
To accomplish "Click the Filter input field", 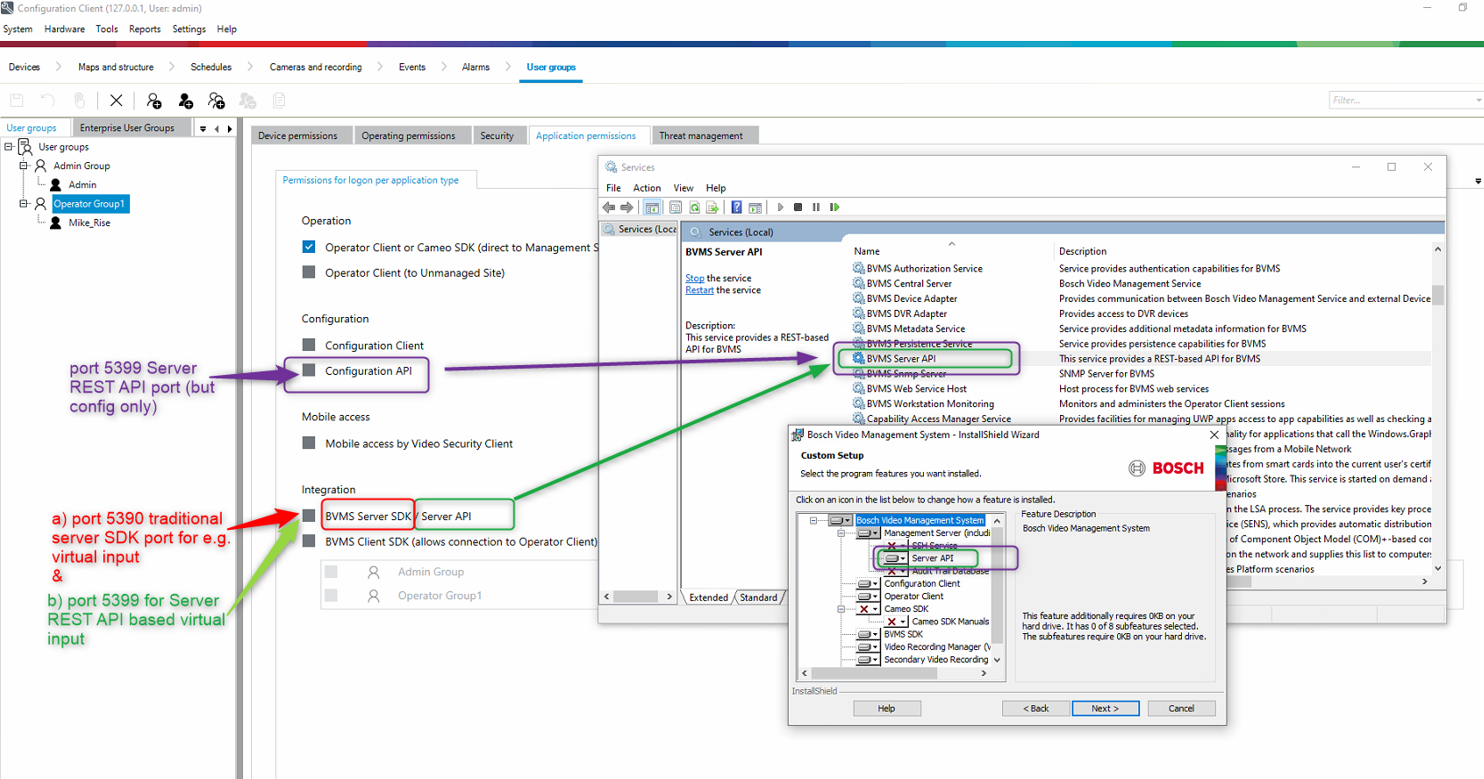I will pyautogui.click(x=1401, y=100).
